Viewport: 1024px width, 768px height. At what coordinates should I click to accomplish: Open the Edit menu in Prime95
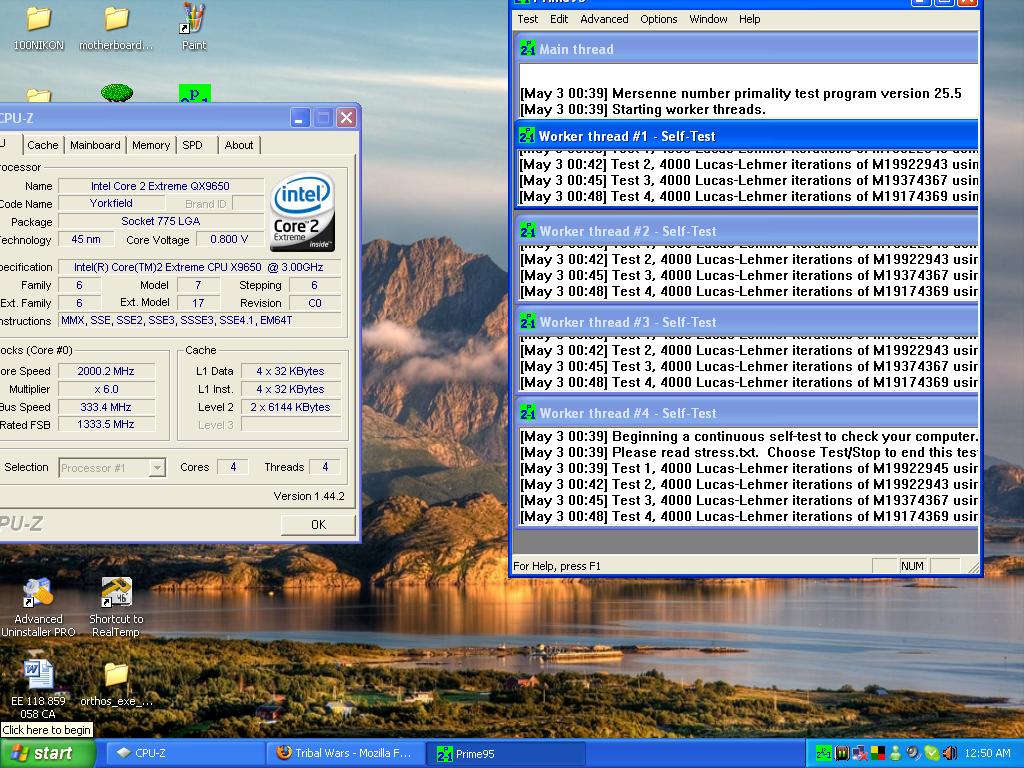tap(559, 19)
